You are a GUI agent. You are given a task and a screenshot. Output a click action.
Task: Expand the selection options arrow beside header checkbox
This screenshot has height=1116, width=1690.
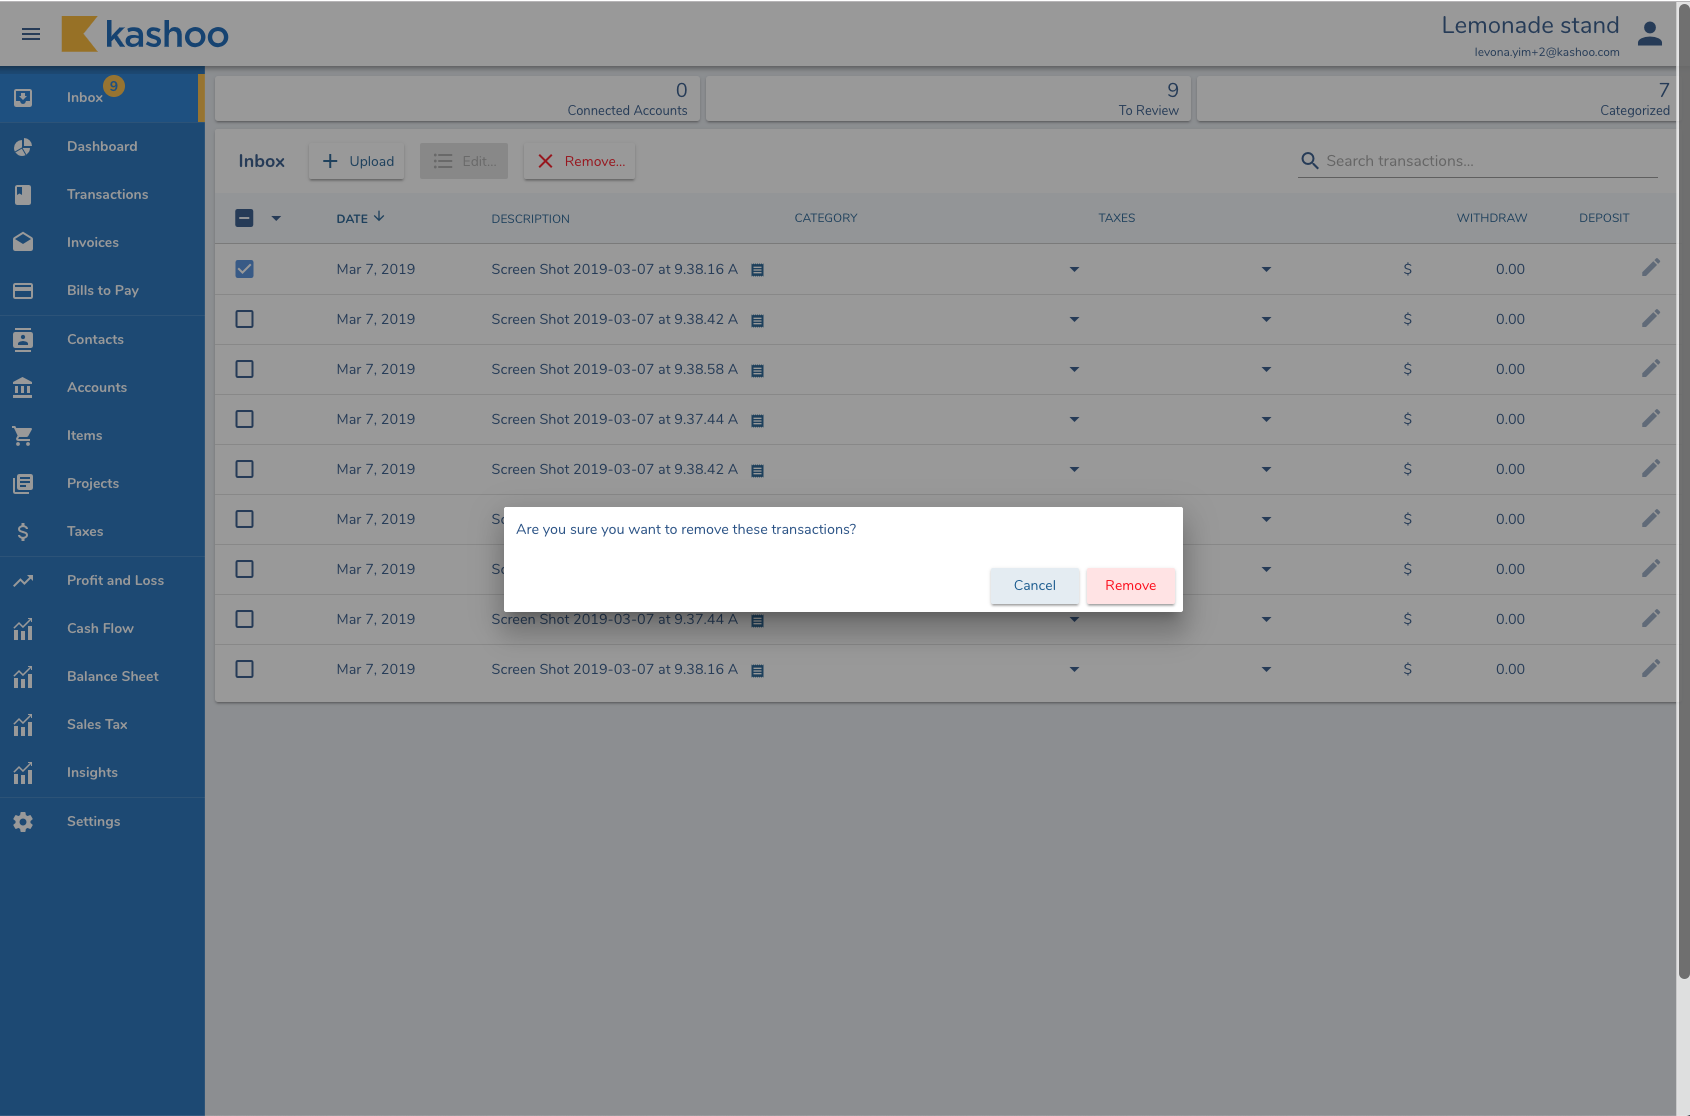click(276, 218)
